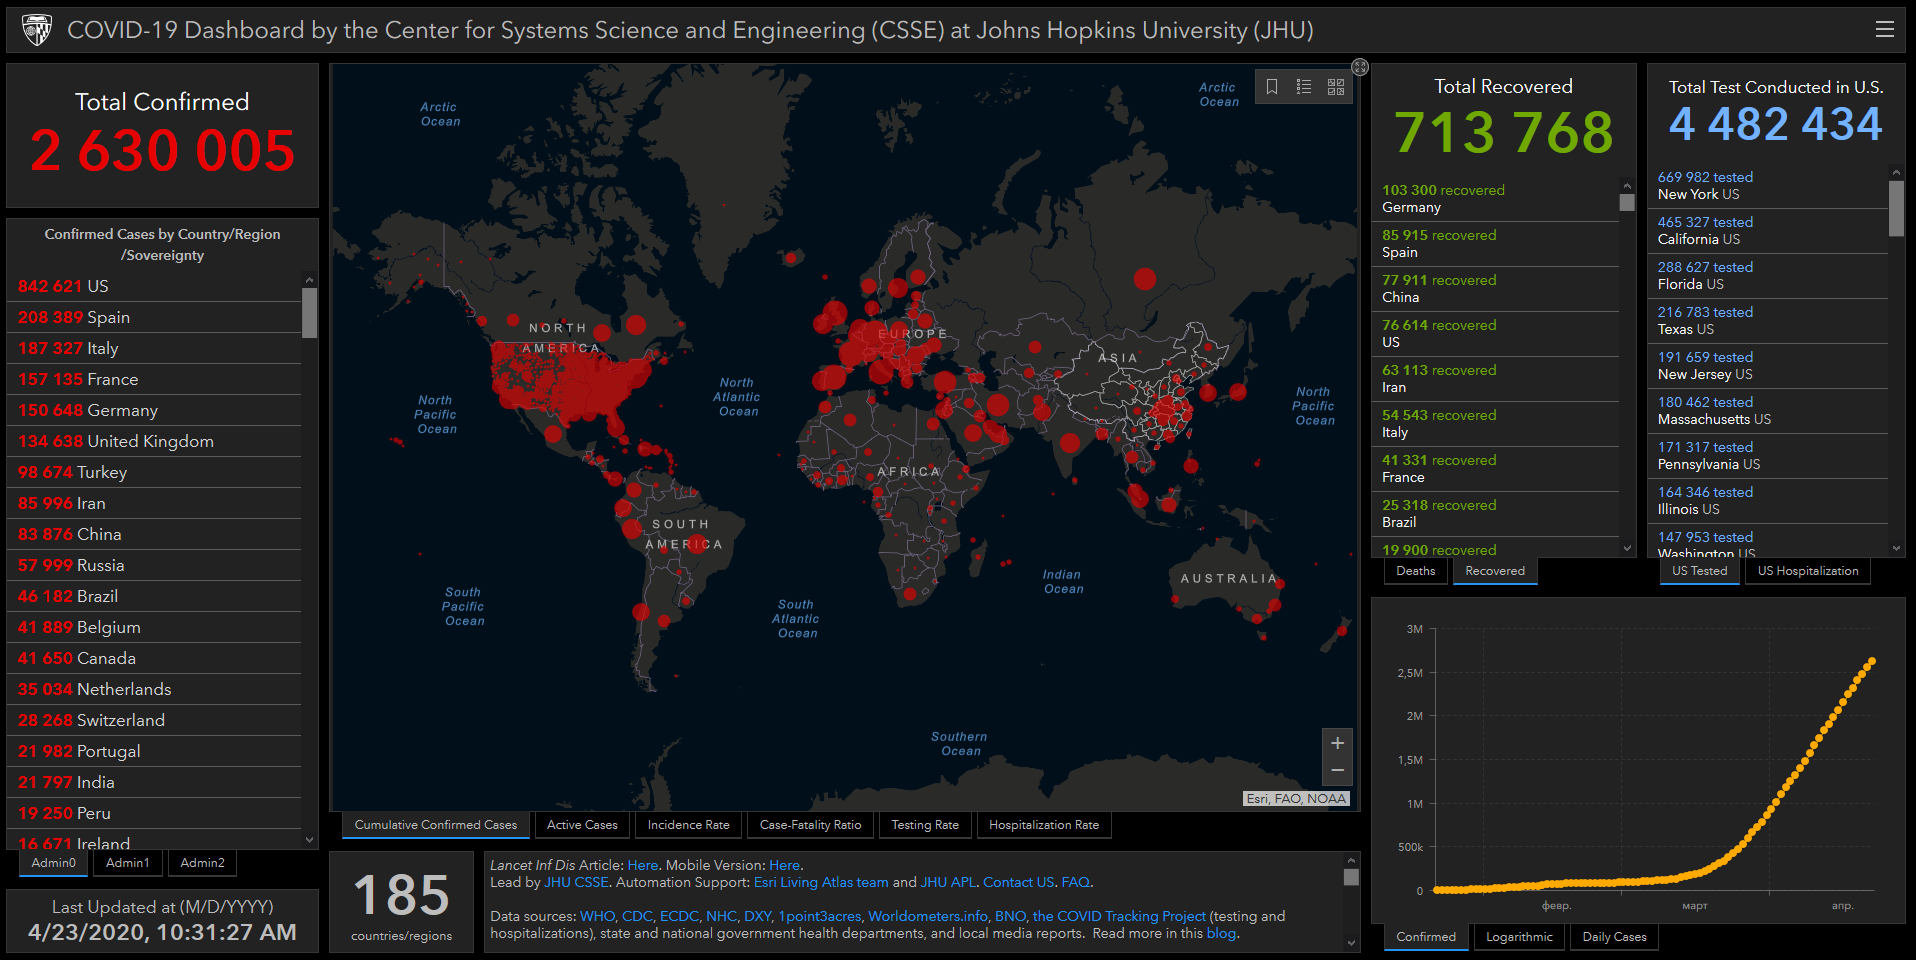Open the COVID Tracking Project link

pyautogui.click(x=1119, y=916)
